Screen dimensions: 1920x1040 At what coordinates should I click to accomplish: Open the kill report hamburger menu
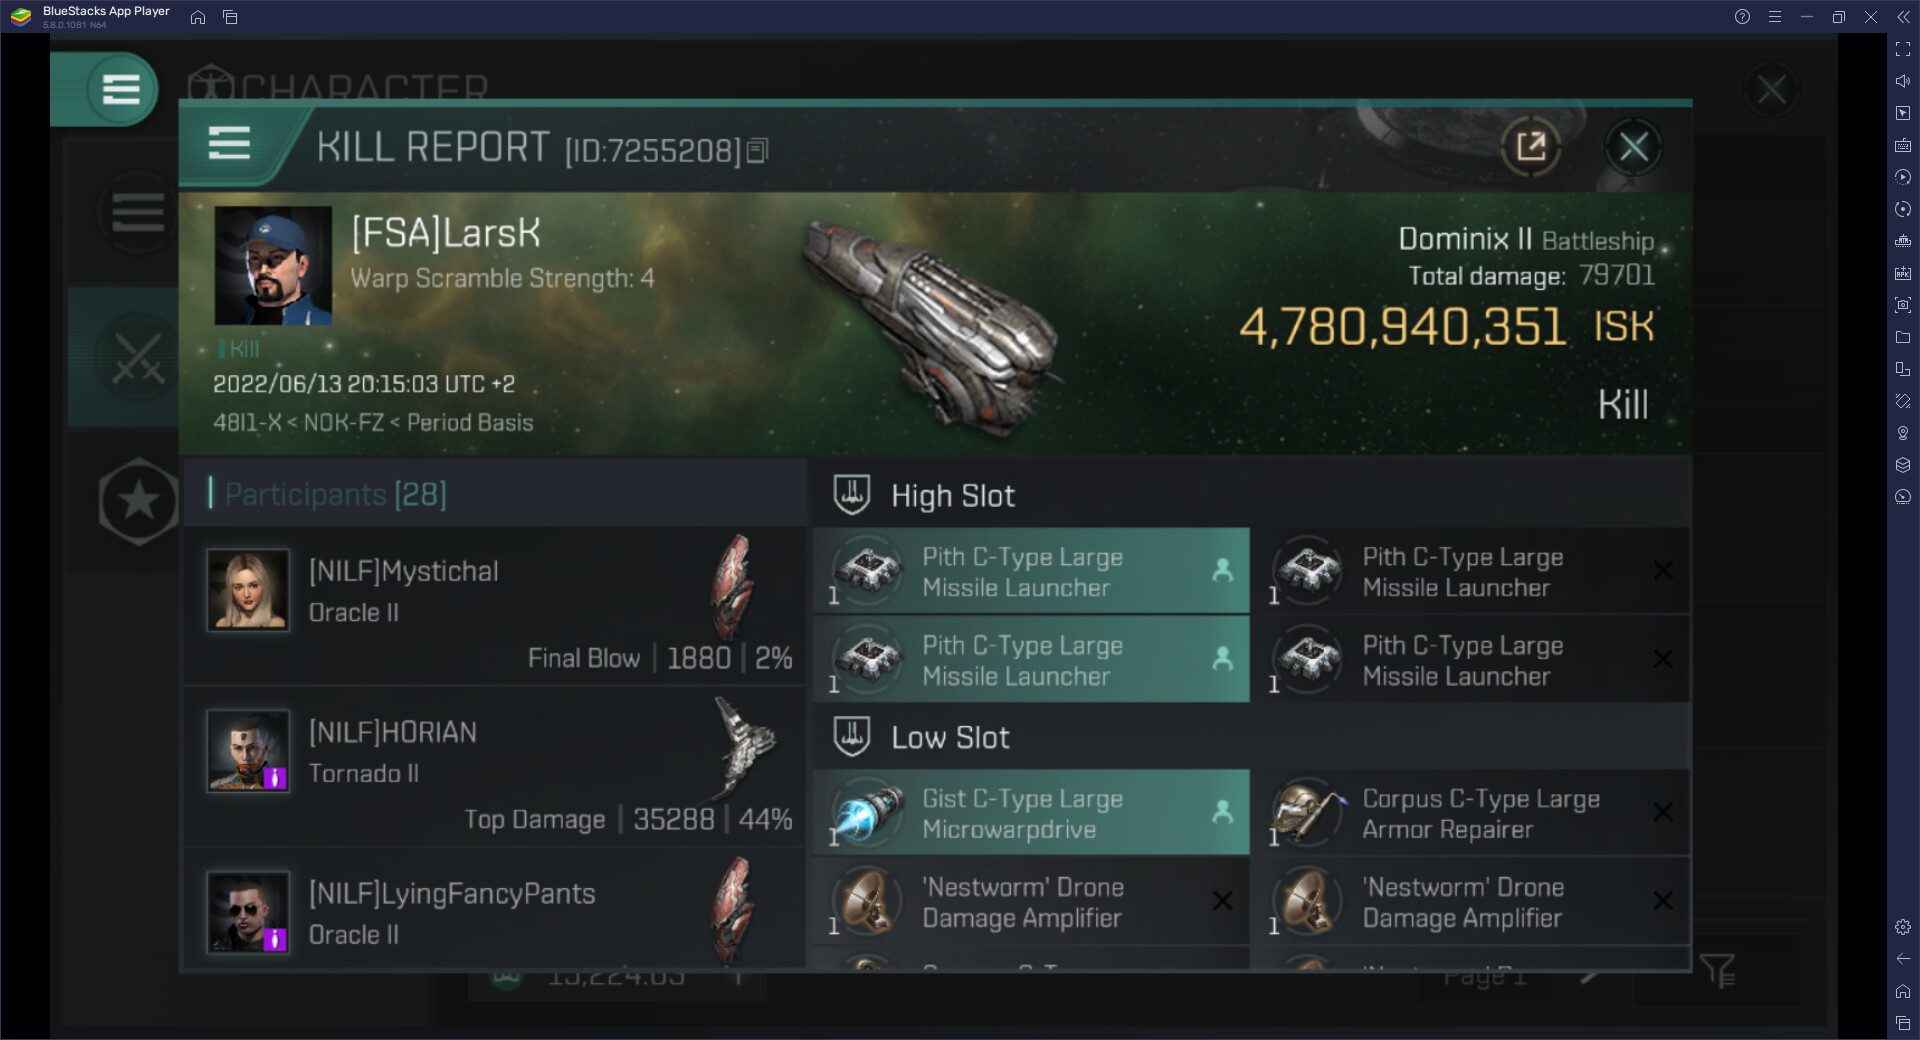point(229,145)
